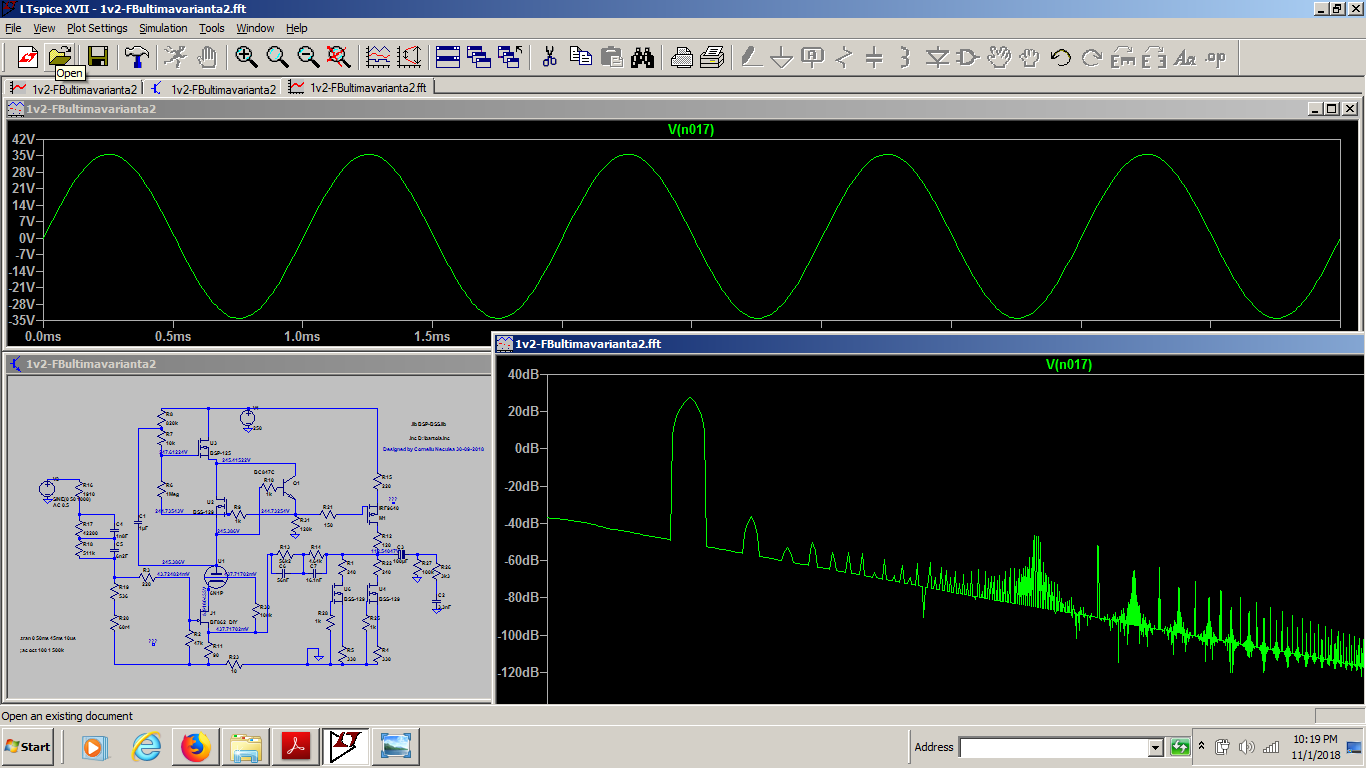Open the Windows Start button
The height and width of the screenshot is (768, 1366).
click(x=28, y=747)
